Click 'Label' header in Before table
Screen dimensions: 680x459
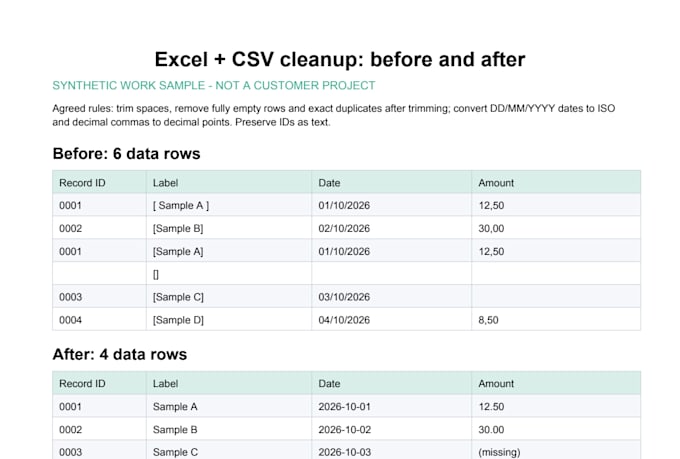[229, 182]
